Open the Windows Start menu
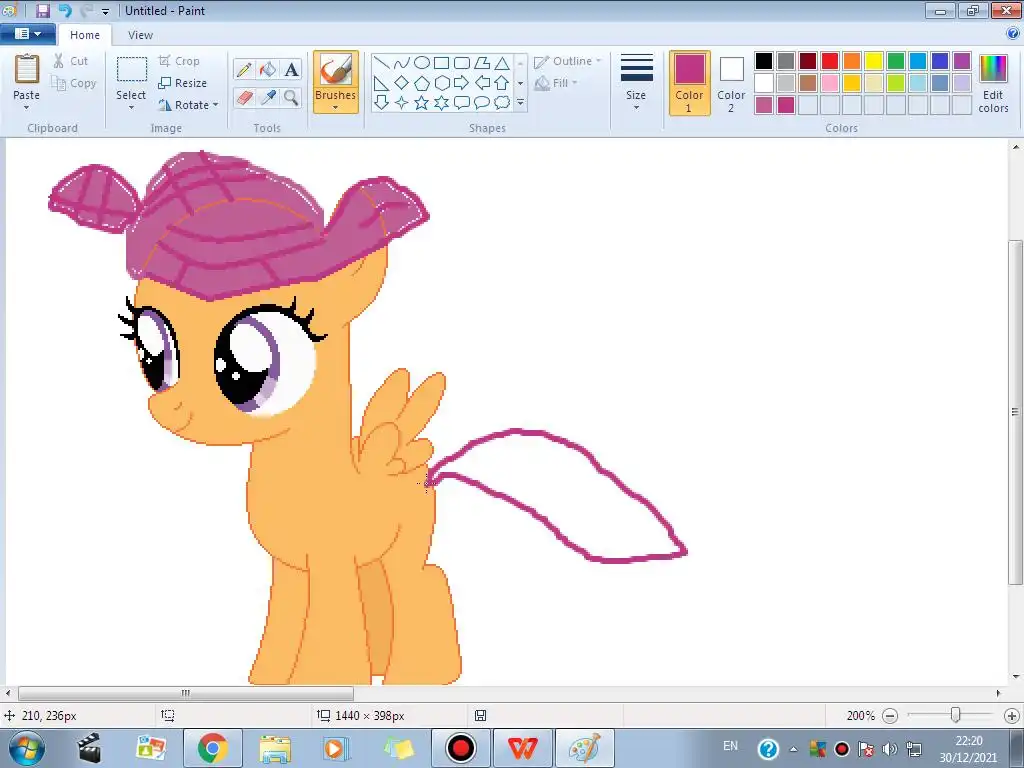The image size is (1024, 768). click(x=27, y=748)
